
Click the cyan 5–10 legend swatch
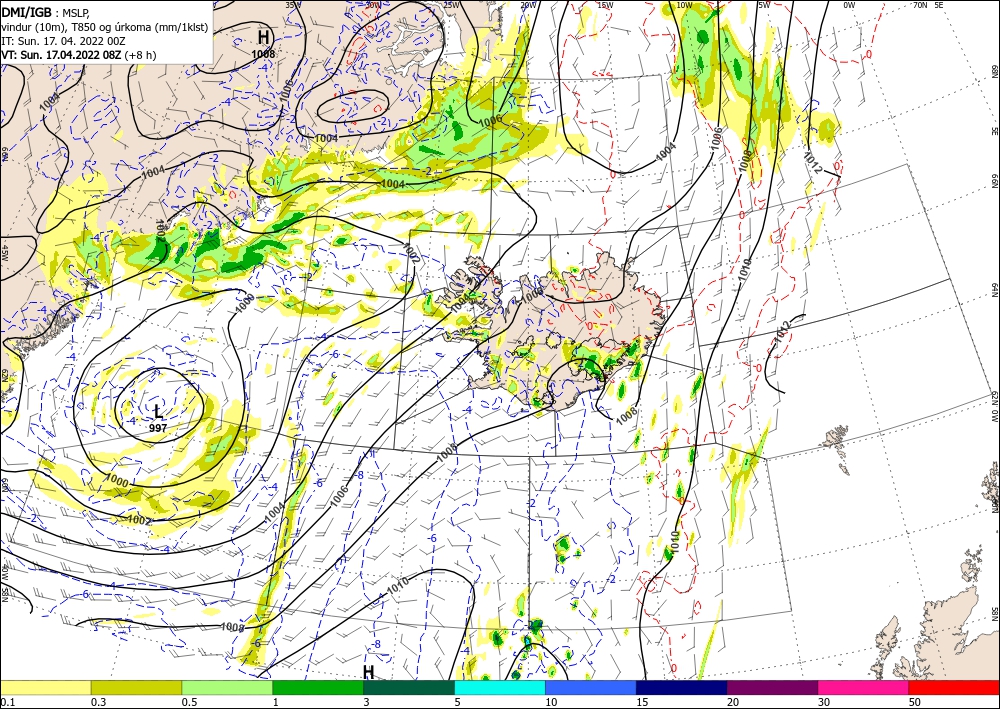point(500,687)
